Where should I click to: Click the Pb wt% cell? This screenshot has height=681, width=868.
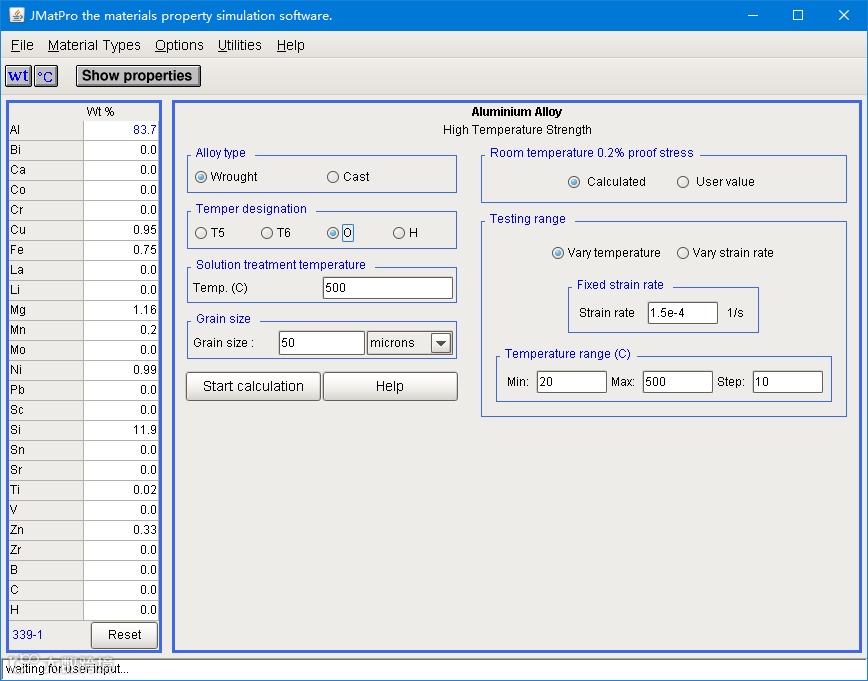tap(121, 390)
